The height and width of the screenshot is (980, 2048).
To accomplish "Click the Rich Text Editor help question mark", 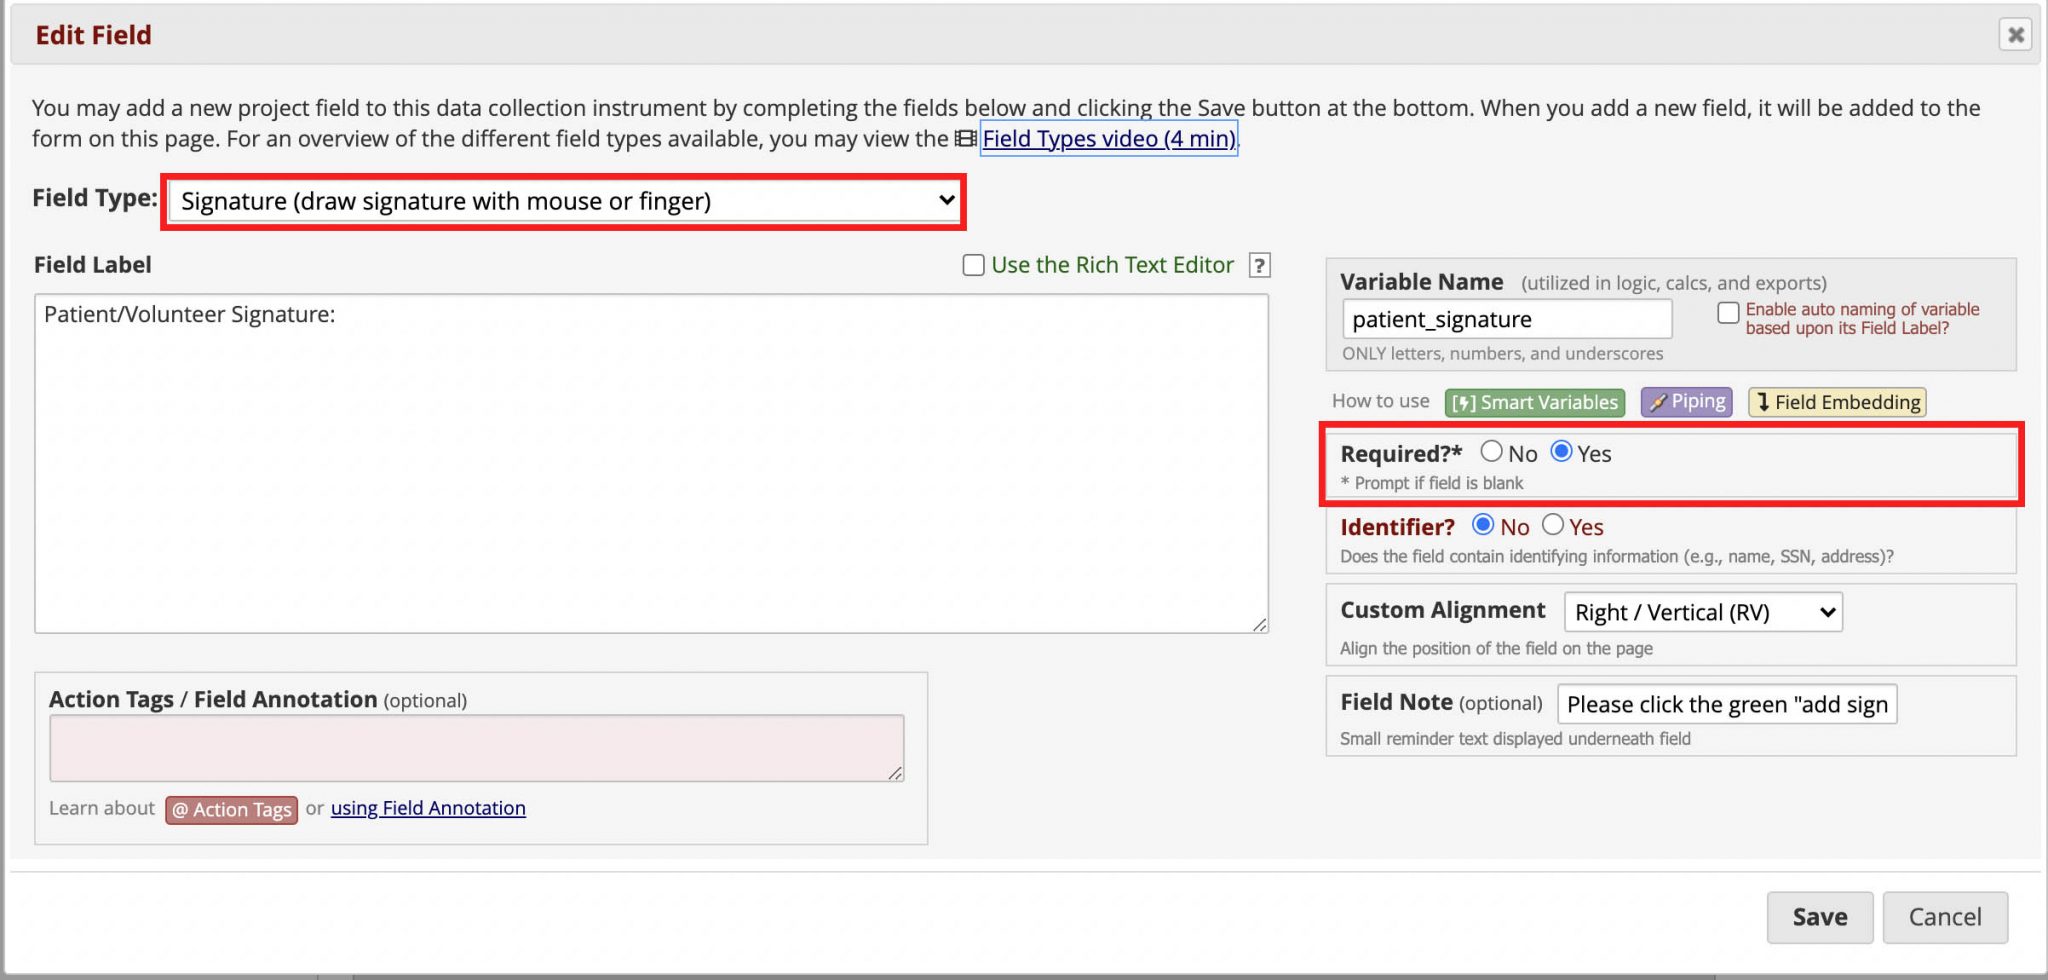I will point(1260,265).
